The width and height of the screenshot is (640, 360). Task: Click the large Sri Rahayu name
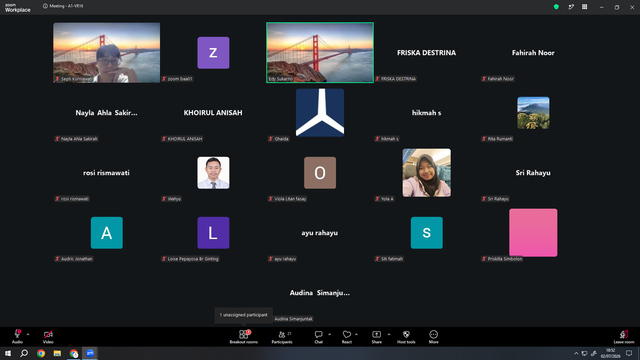point(533,173)
